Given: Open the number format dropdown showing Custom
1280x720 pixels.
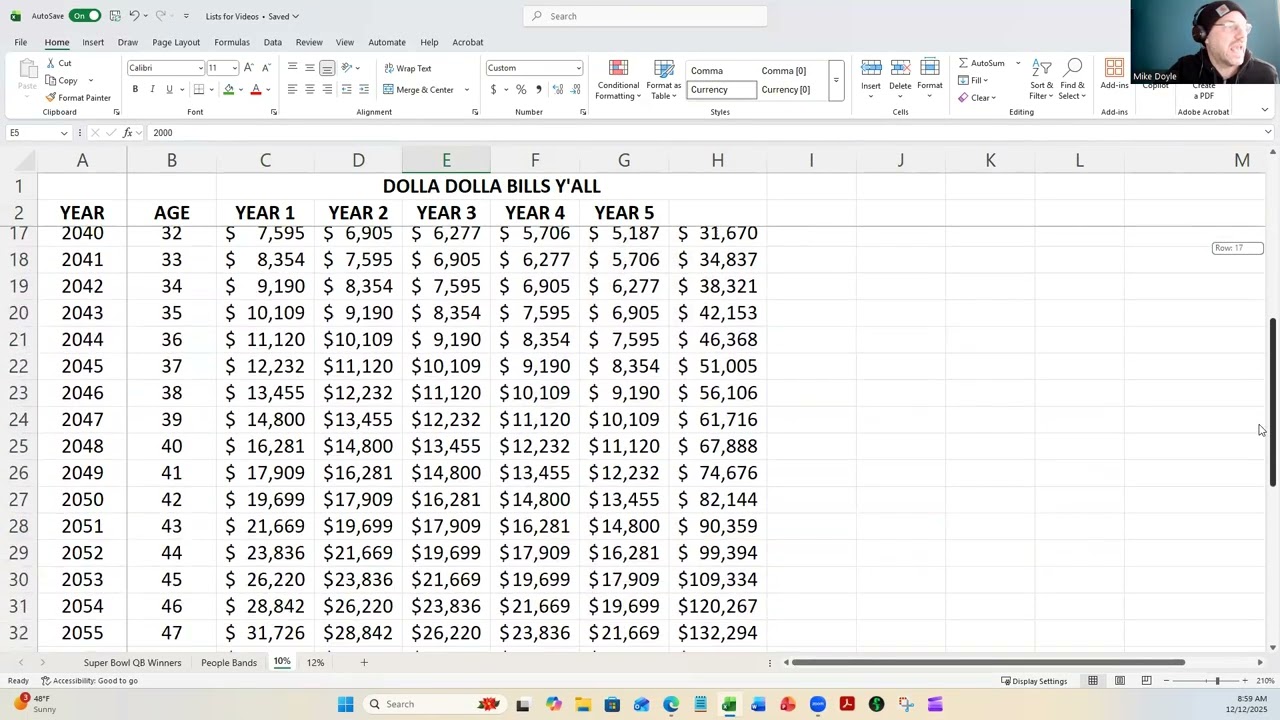Looking at the screenshot, I should click(578, 68).
